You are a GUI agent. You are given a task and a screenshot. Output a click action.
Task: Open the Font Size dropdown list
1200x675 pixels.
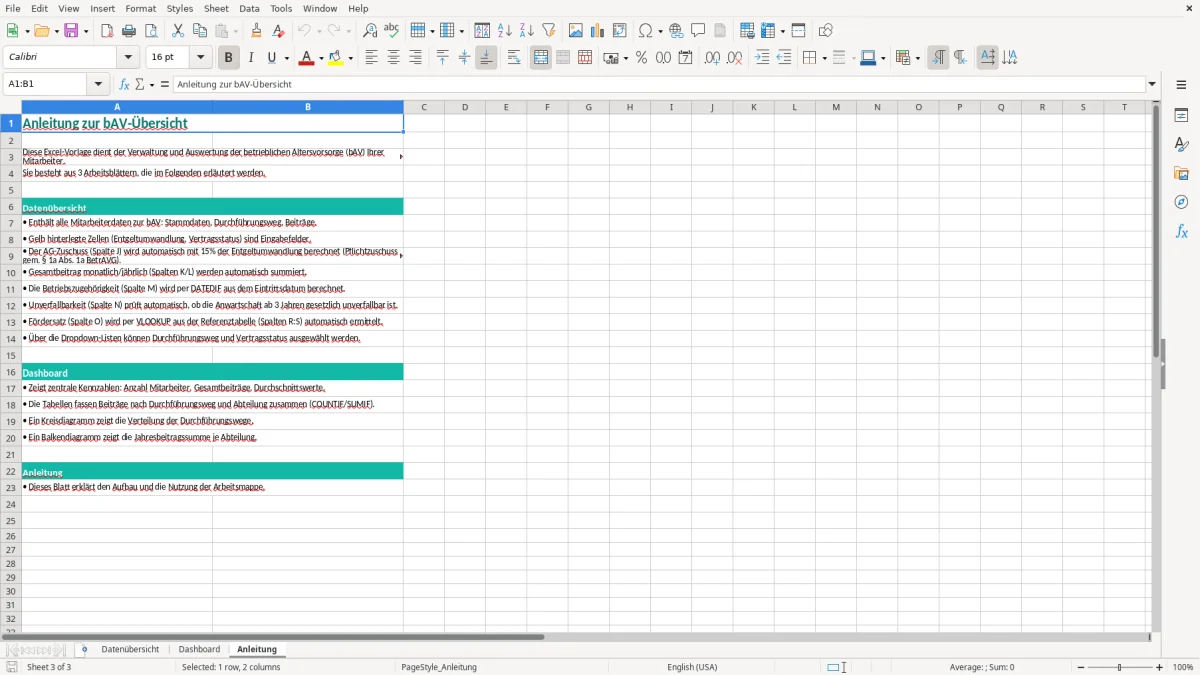[200, 58]
